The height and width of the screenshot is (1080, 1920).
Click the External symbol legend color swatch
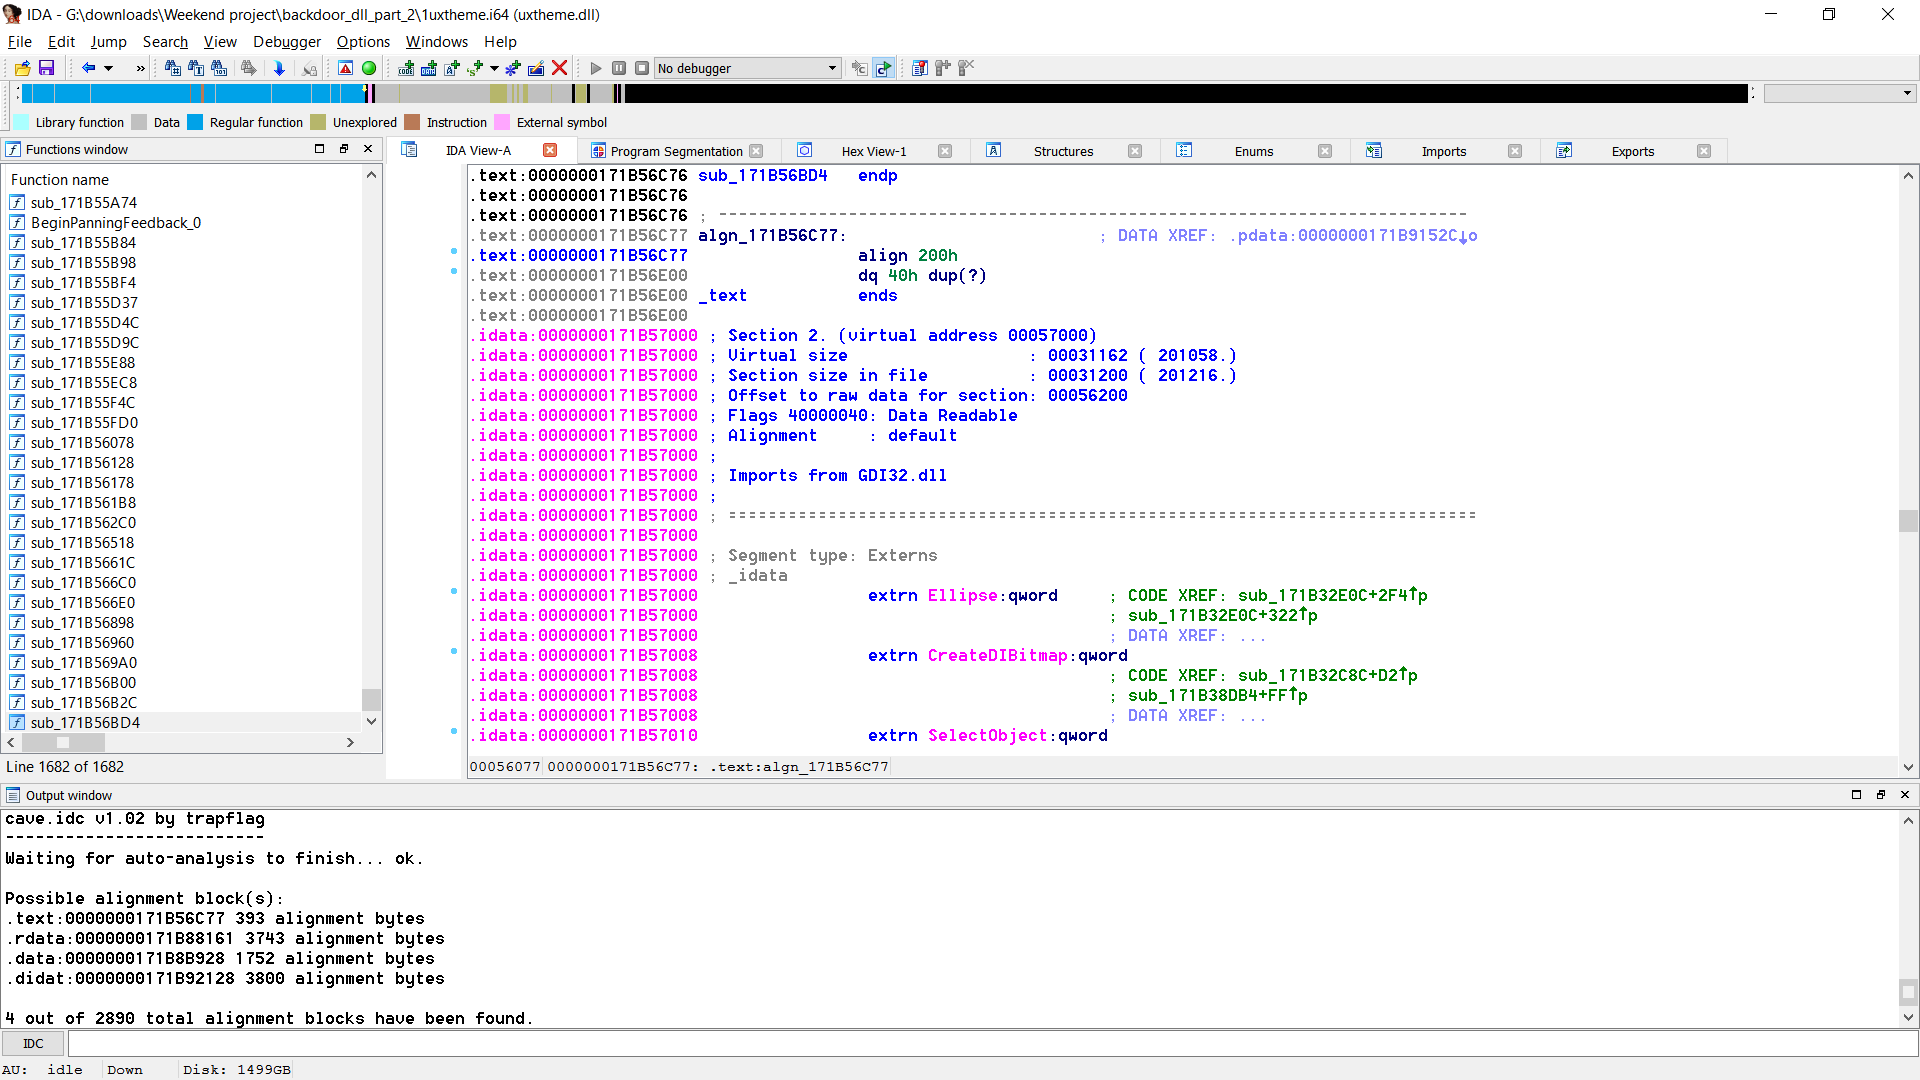(x=502, y=122)
